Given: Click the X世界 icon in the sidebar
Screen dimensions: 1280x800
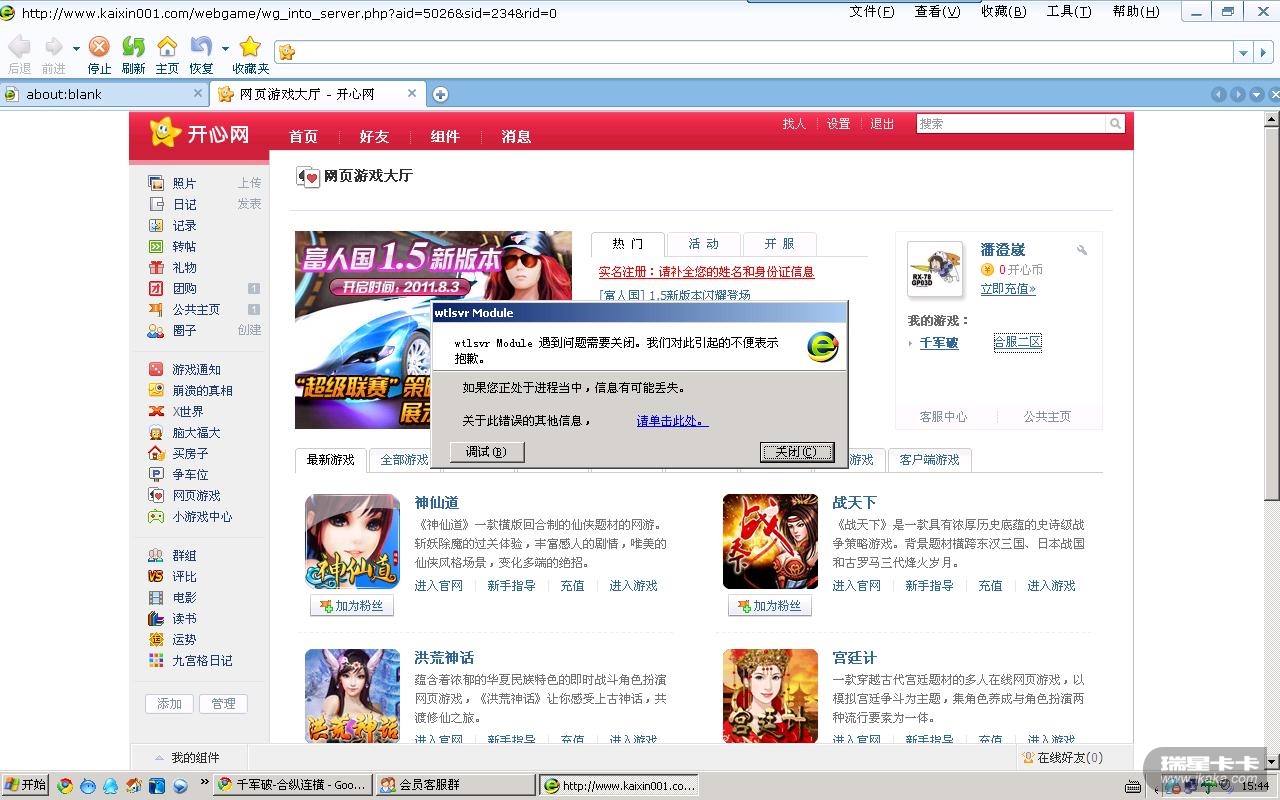Looking at the screenshot, I should [156, 411].
